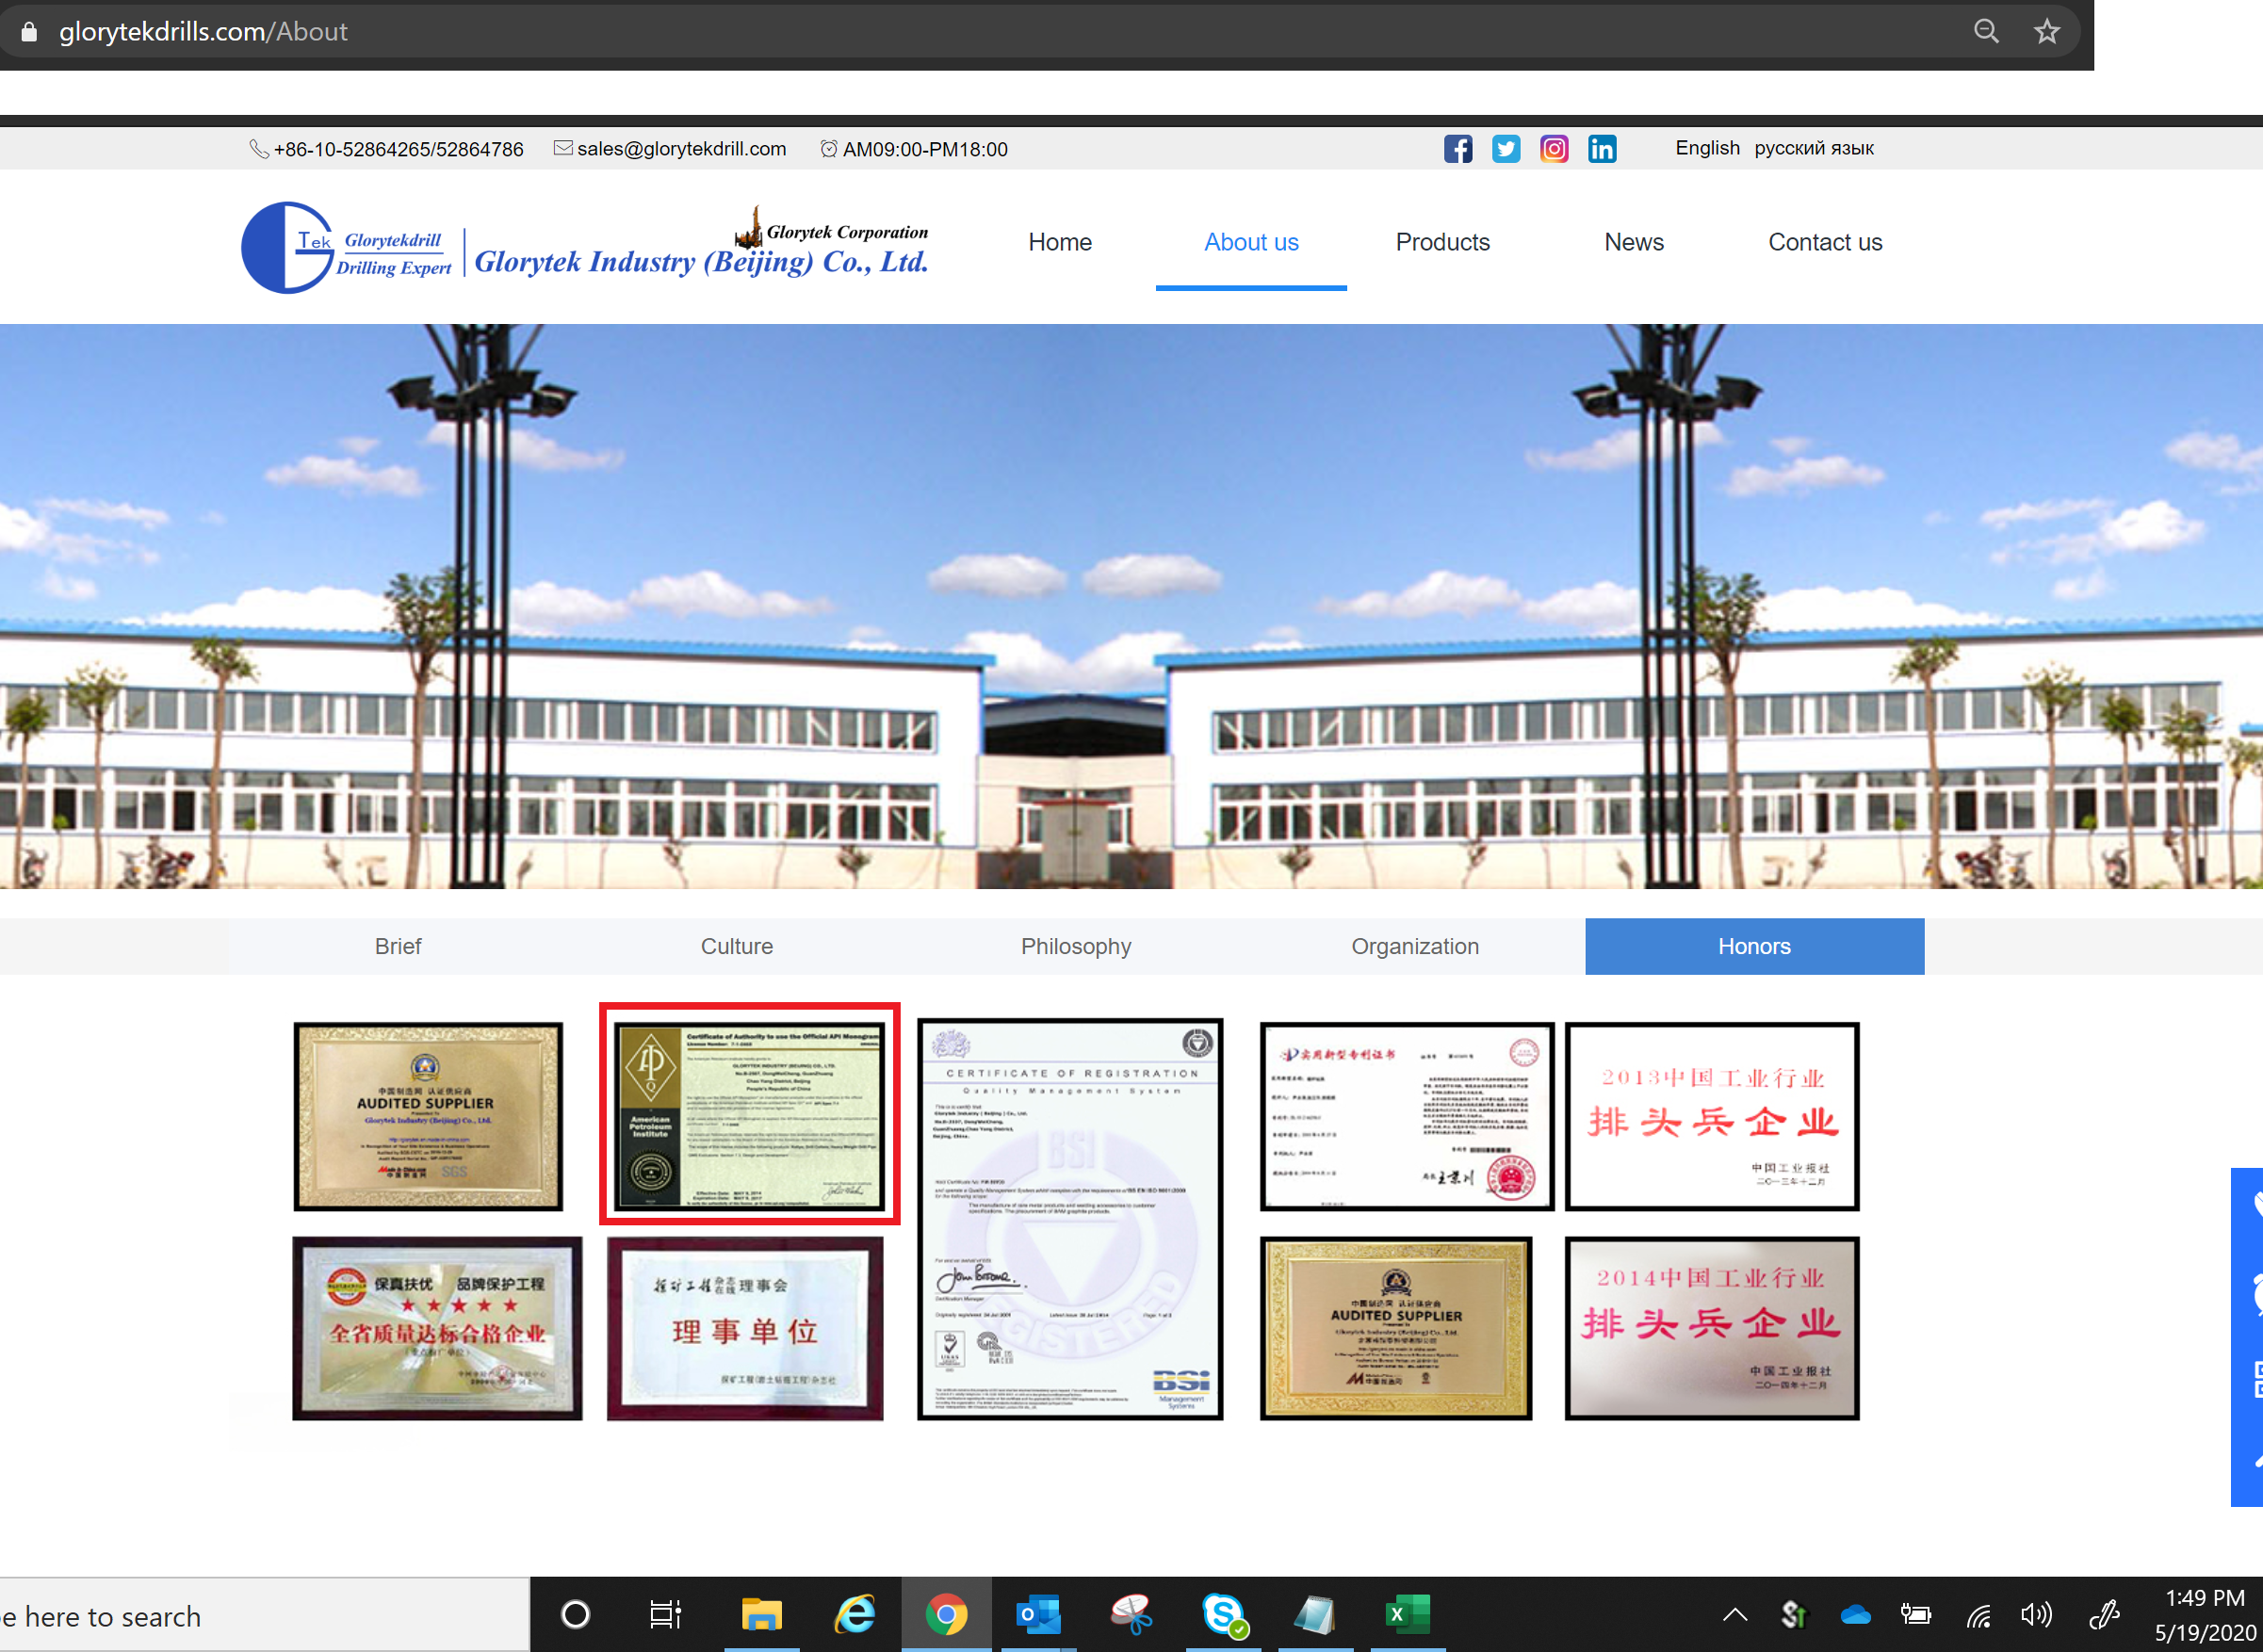Switch to the Culture tab

(737, 946)
